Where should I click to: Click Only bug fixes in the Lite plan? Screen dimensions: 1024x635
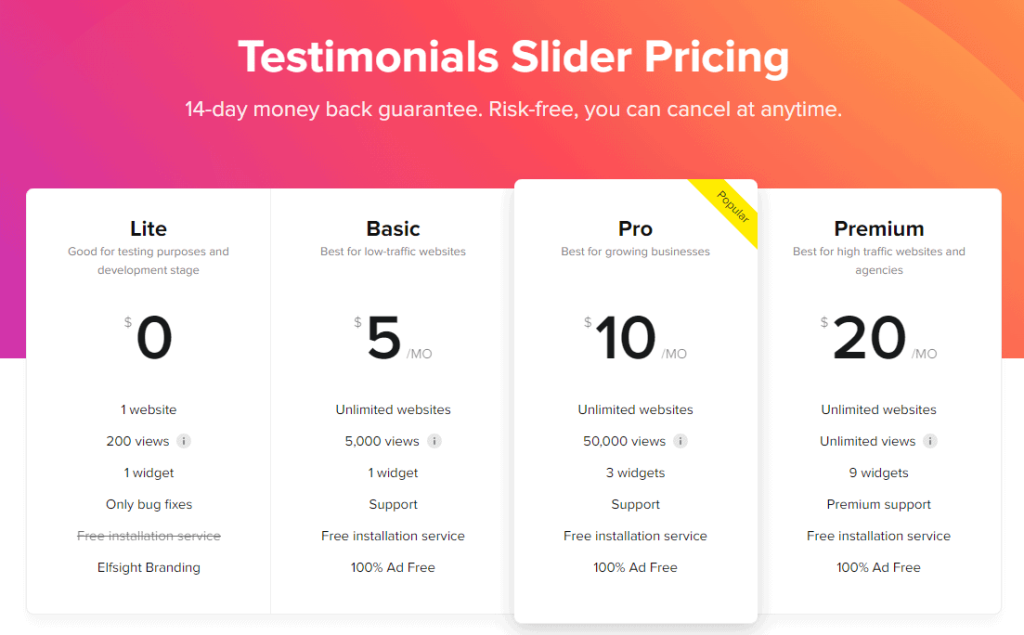pyautogui.click(x=149, y=504)
